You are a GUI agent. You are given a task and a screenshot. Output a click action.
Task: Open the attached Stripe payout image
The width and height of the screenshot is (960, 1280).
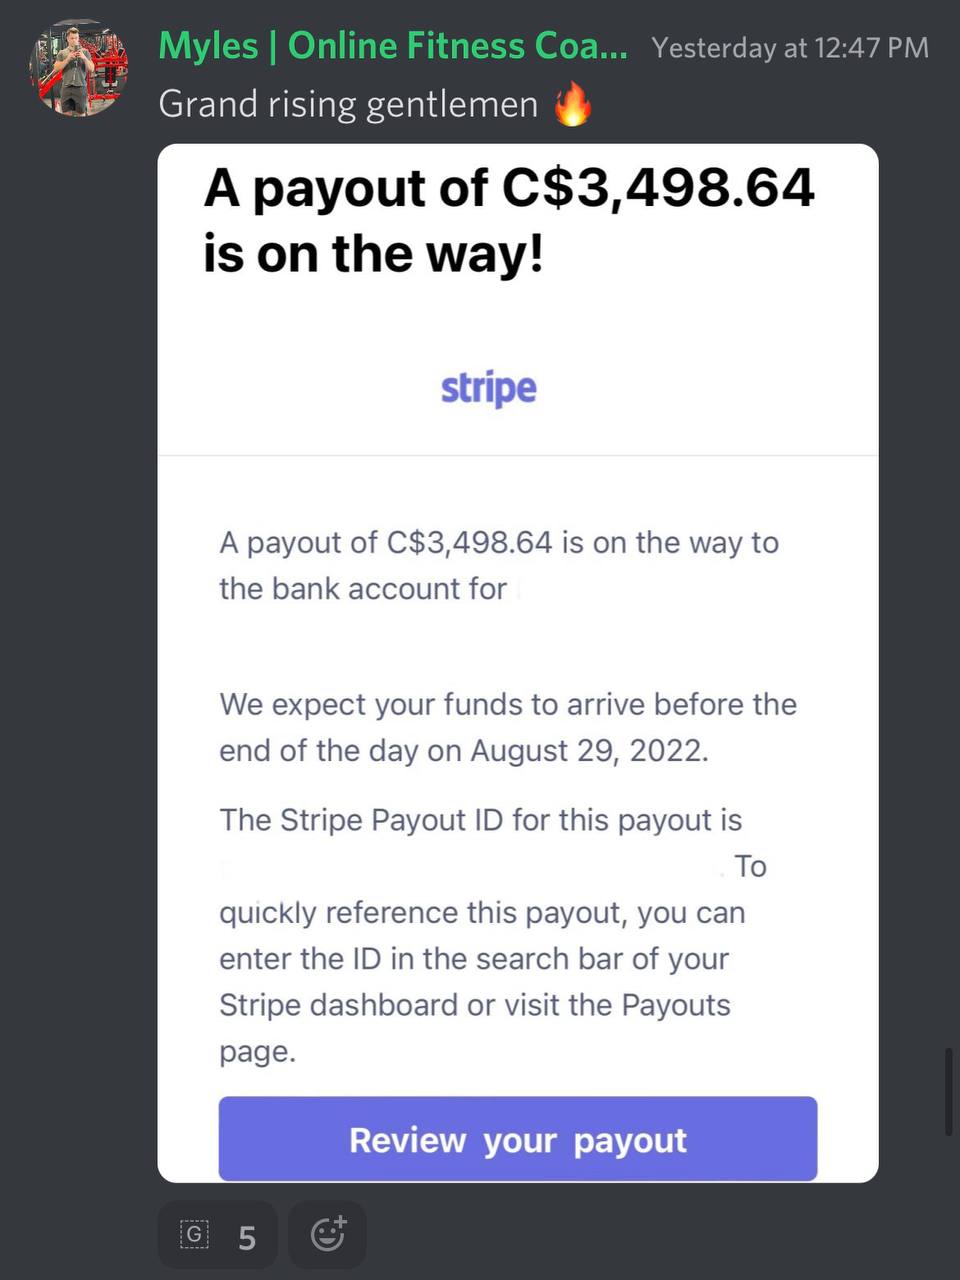(518, 663)
